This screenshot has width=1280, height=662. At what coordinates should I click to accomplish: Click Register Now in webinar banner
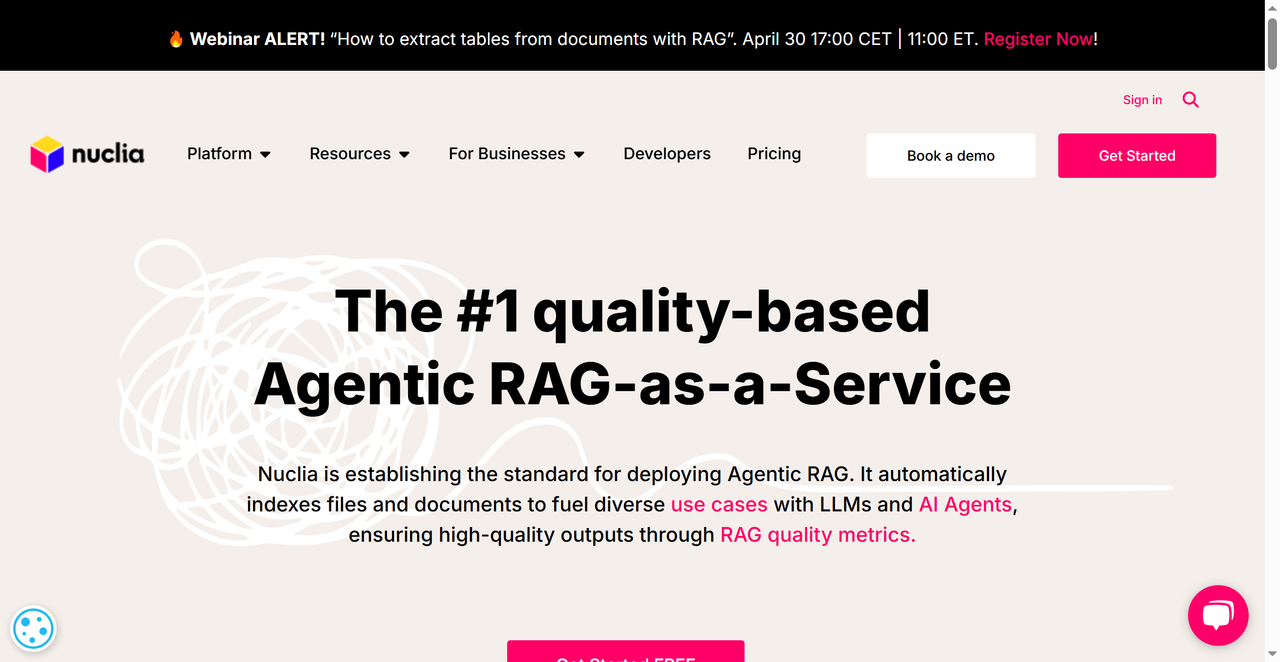coord(1038,39)
